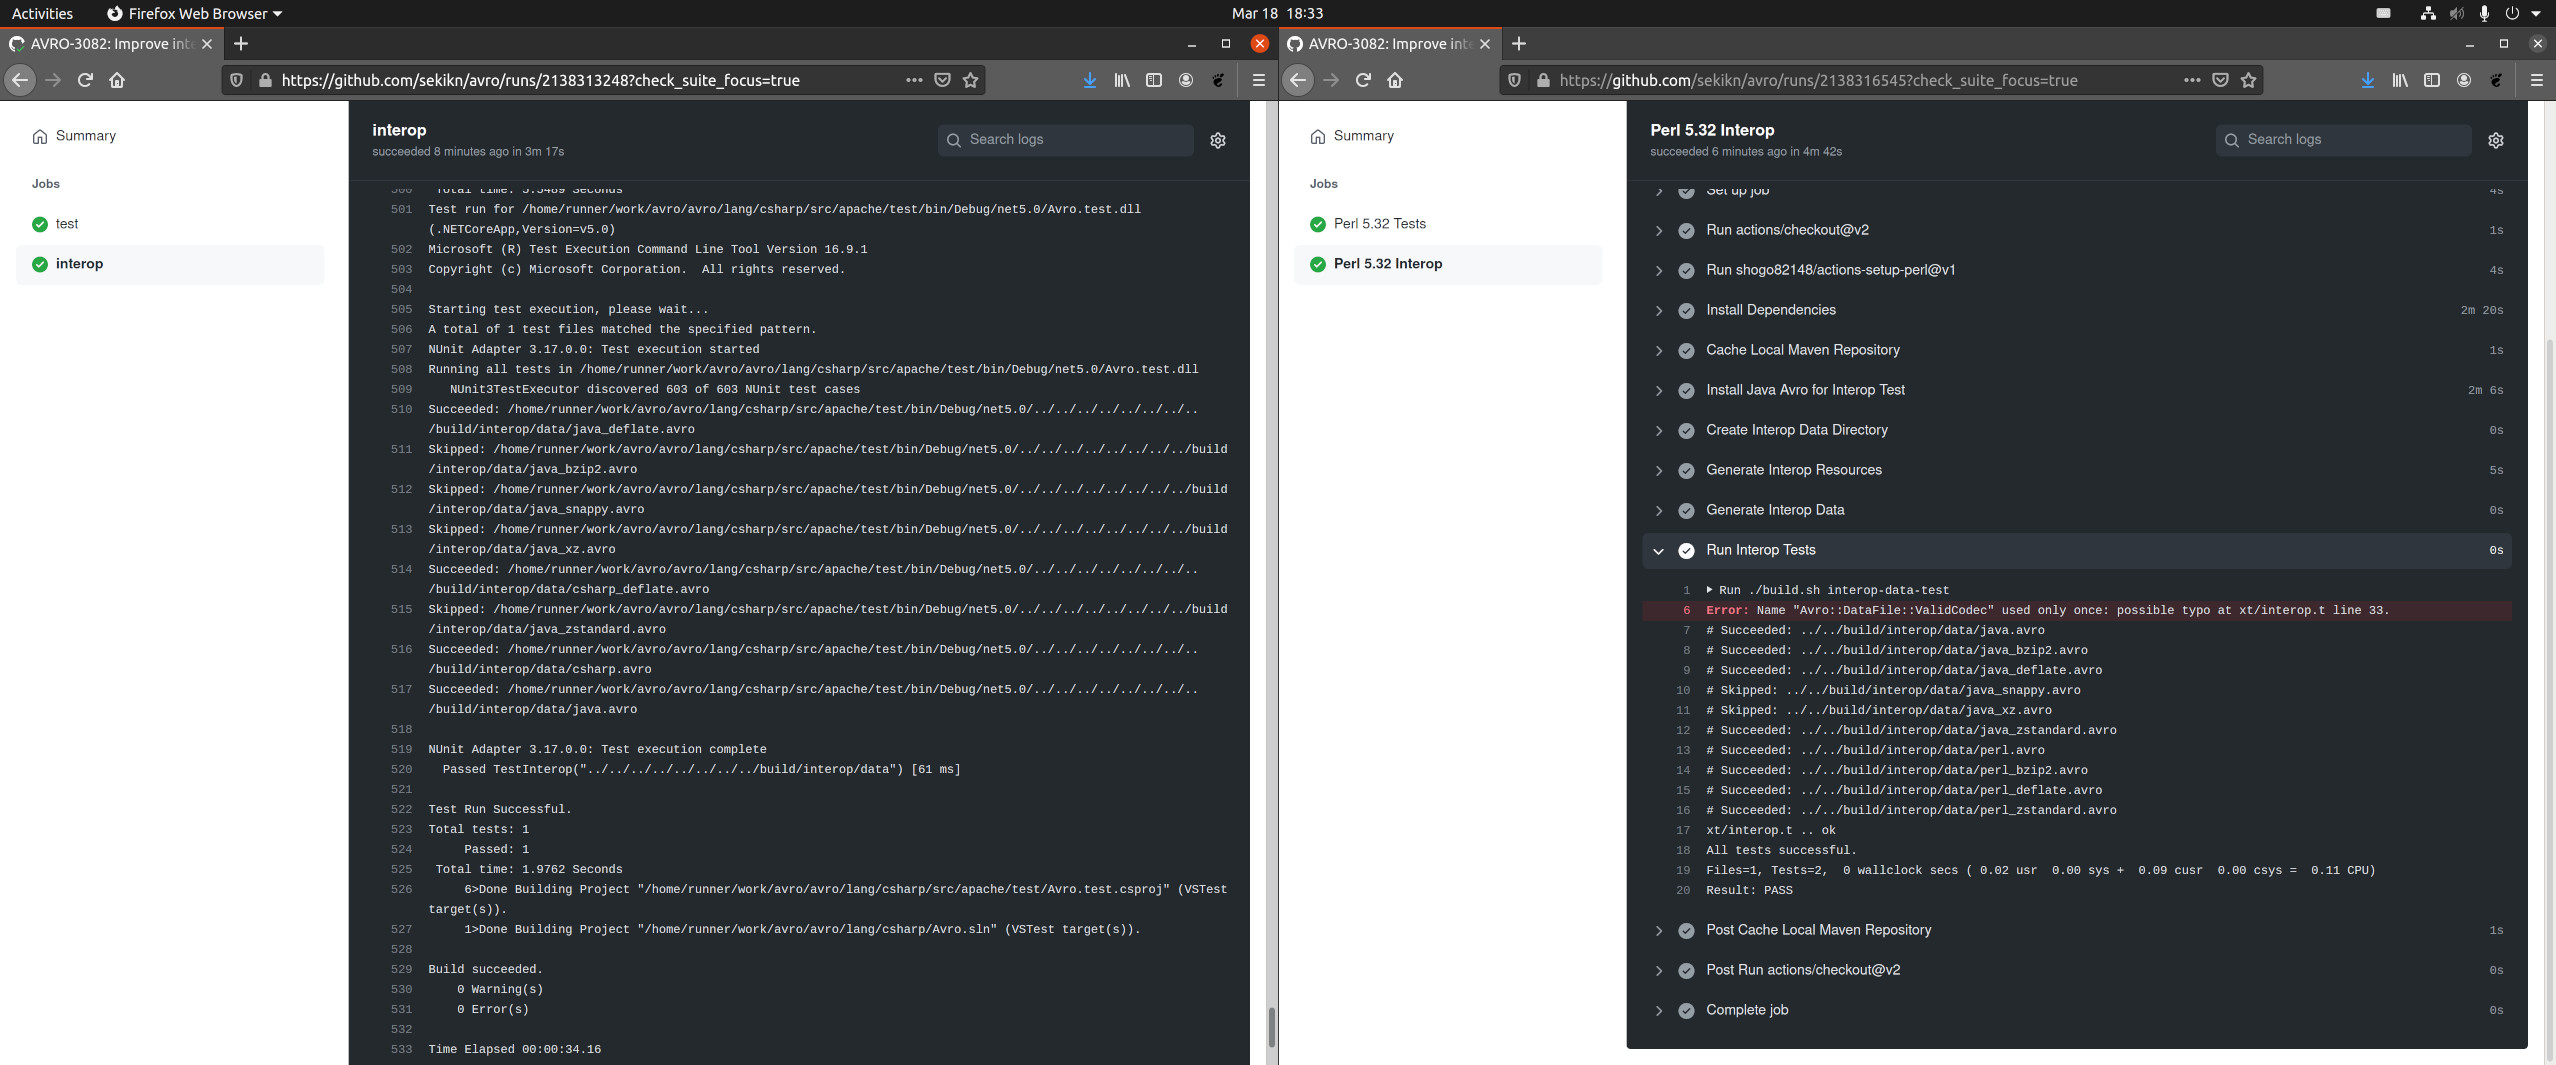Click Search logs field in Perl Interop panel
Viewport: 2556px width, 1065px height.
coord(2344,140)
